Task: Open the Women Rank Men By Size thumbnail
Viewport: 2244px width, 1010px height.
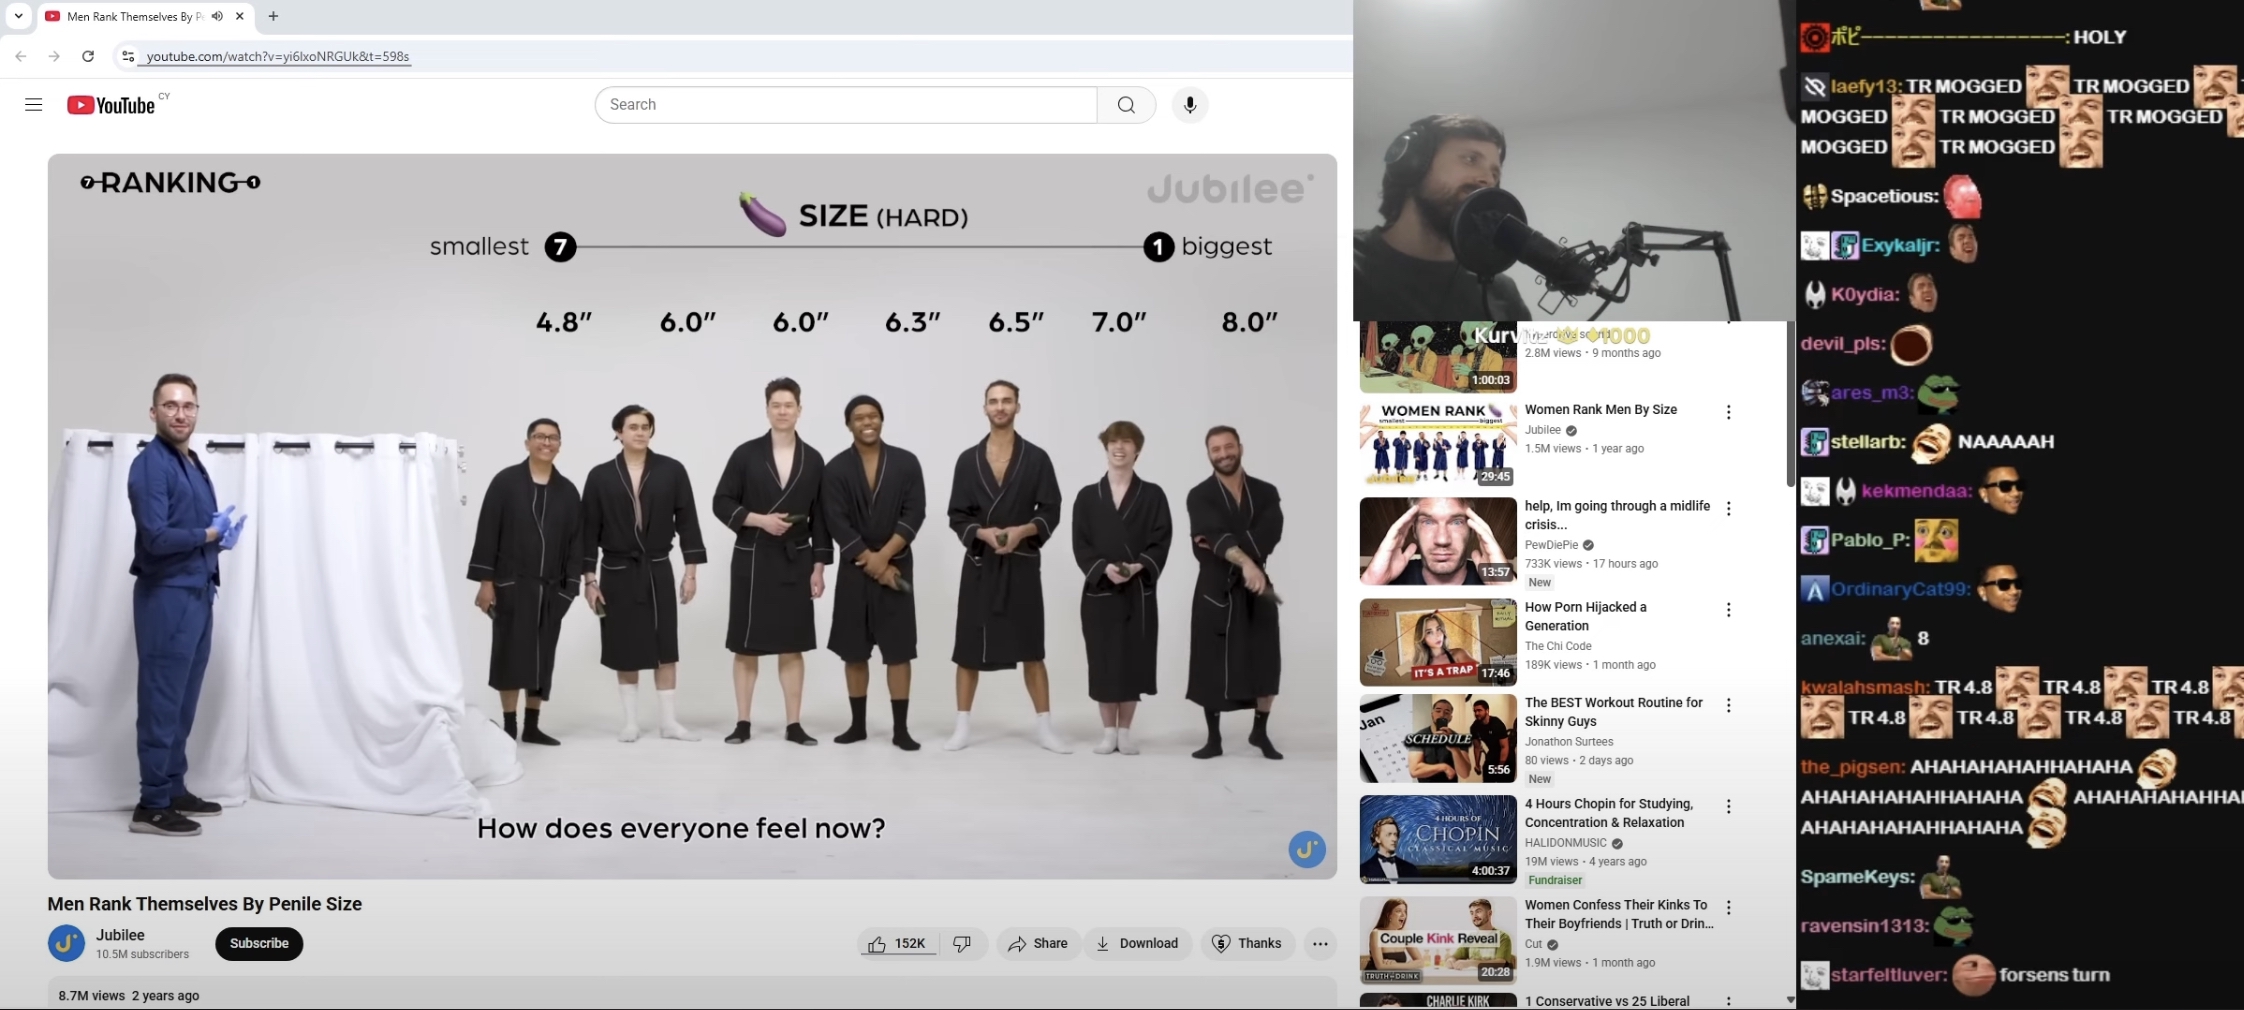Action: [1438, 443]
